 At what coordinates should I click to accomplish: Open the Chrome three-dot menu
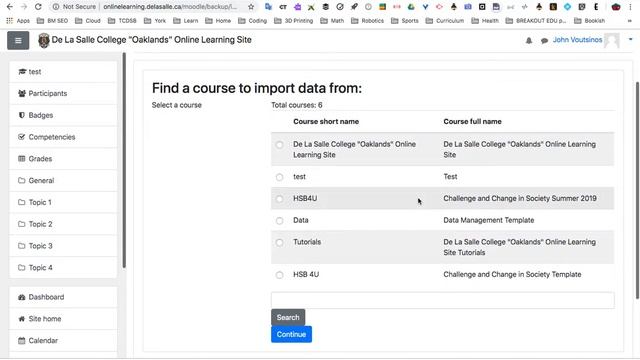click(630, 7)
